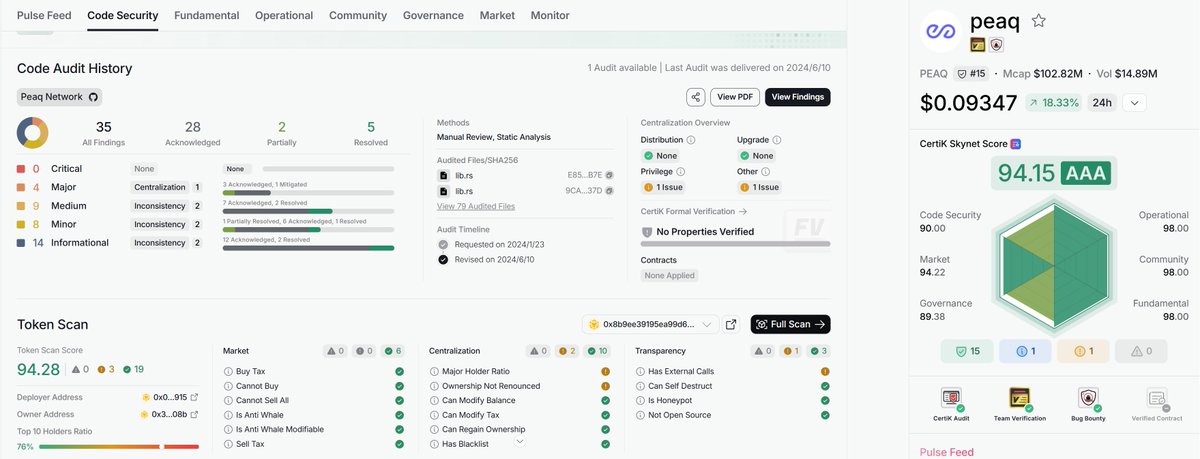Screen dimensions: 1200x459
Task: Click the Full Scan button
Action: [x=790, y=324]
